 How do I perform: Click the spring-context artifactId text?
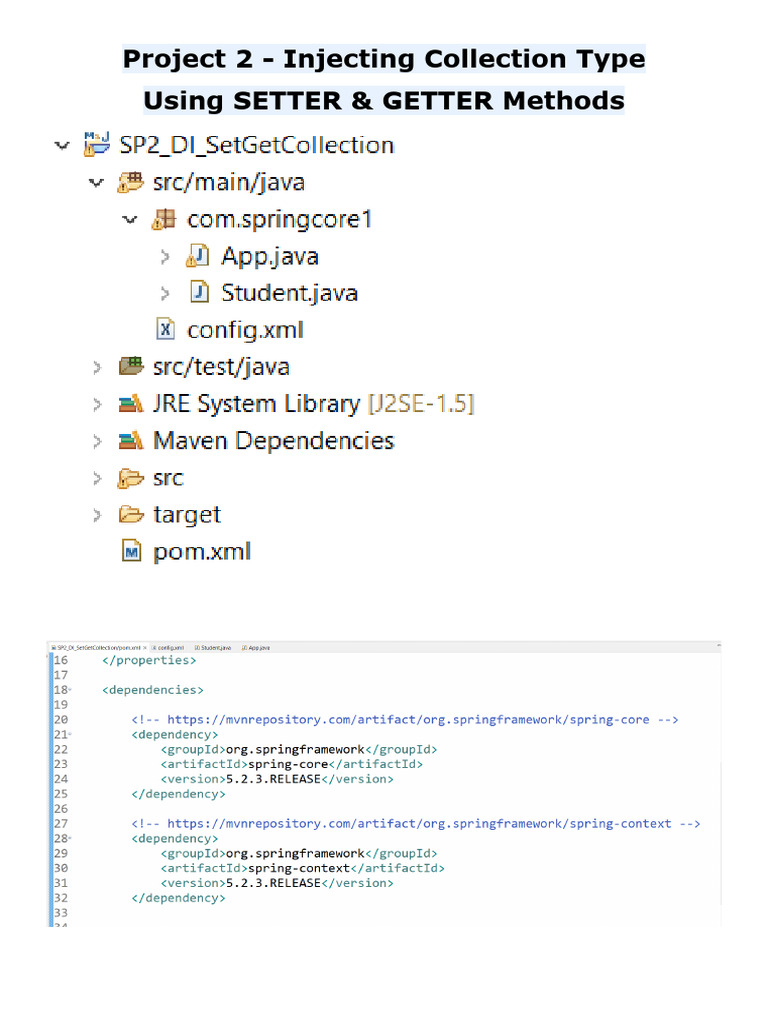(x=299, y=869)
